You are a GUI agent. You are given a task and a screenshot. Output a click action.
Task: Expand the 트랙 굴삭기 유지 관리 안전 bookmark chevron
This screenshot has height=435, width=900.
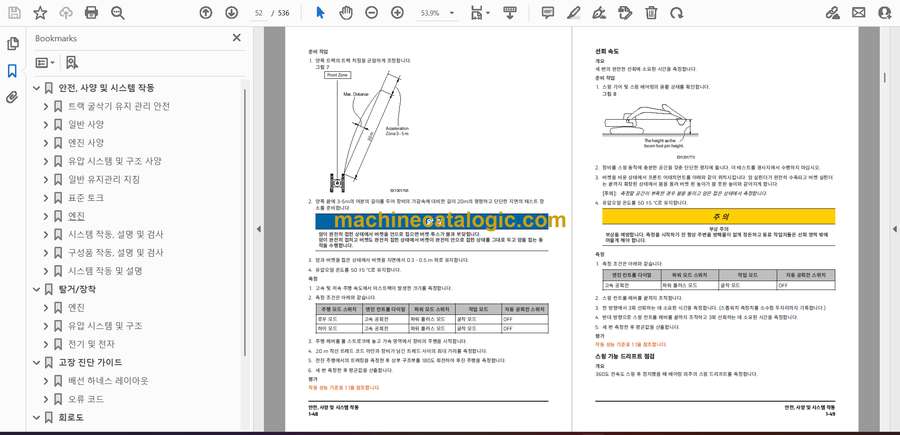46,106
